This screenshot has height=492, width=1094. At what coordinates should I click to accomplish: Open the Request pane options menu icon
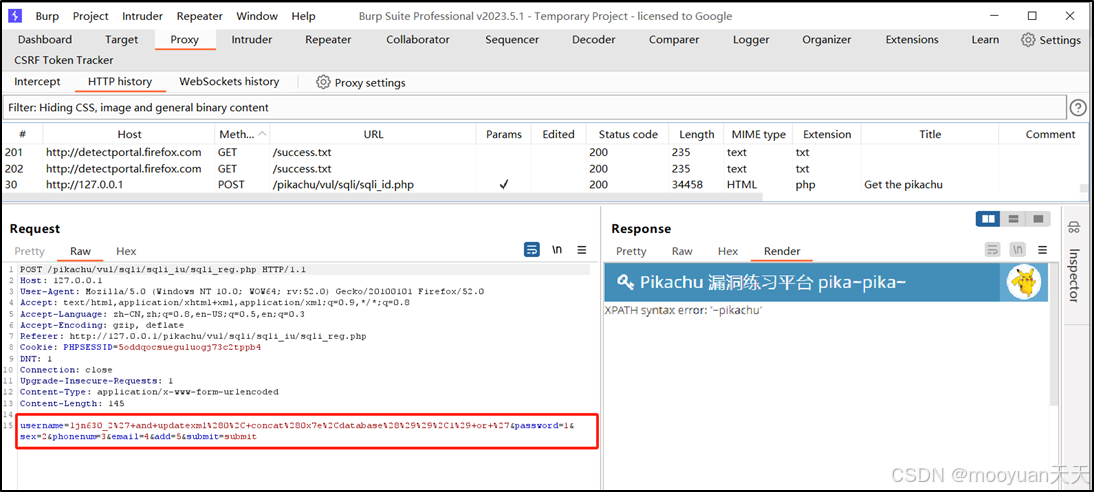coord(582,249)
